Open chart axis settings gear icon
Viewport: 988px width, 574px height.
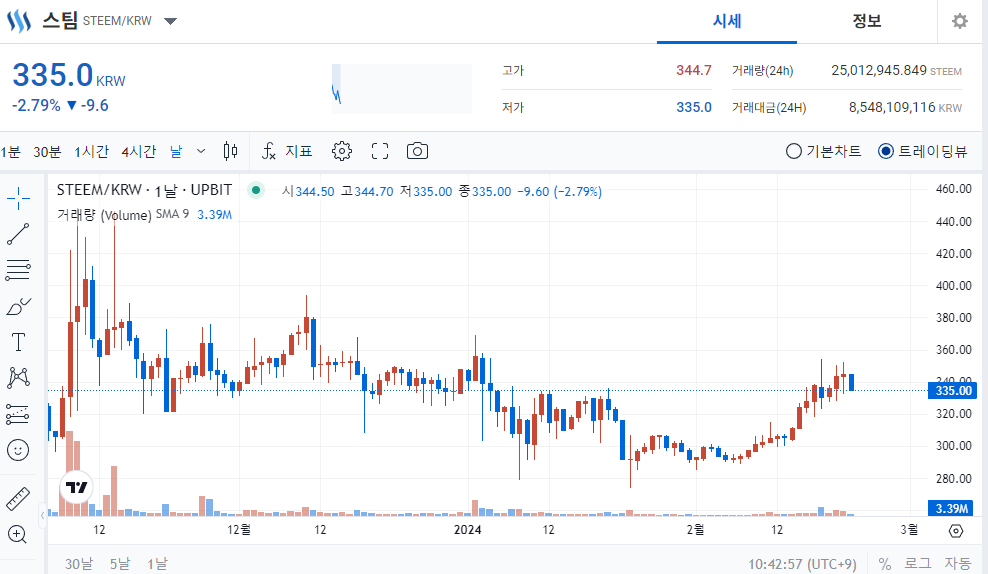coord(956,531)
